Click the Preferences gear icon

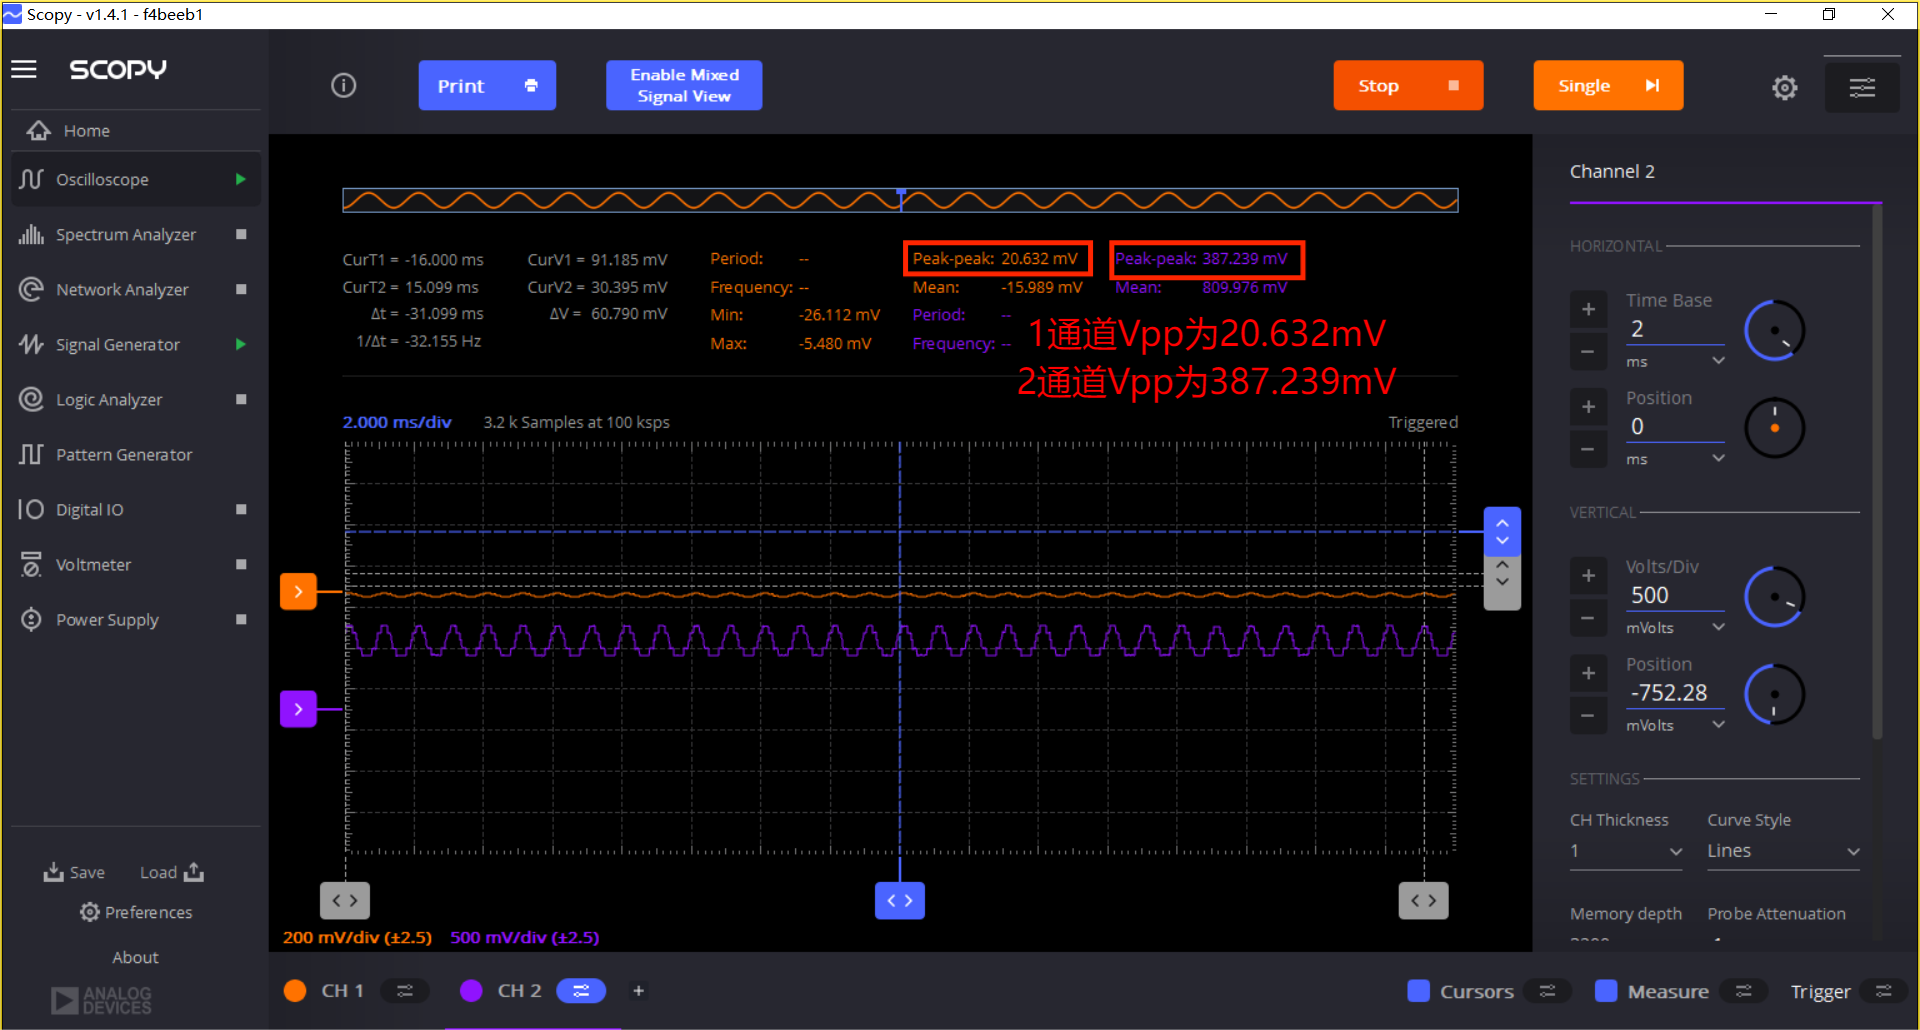point(90,912)
